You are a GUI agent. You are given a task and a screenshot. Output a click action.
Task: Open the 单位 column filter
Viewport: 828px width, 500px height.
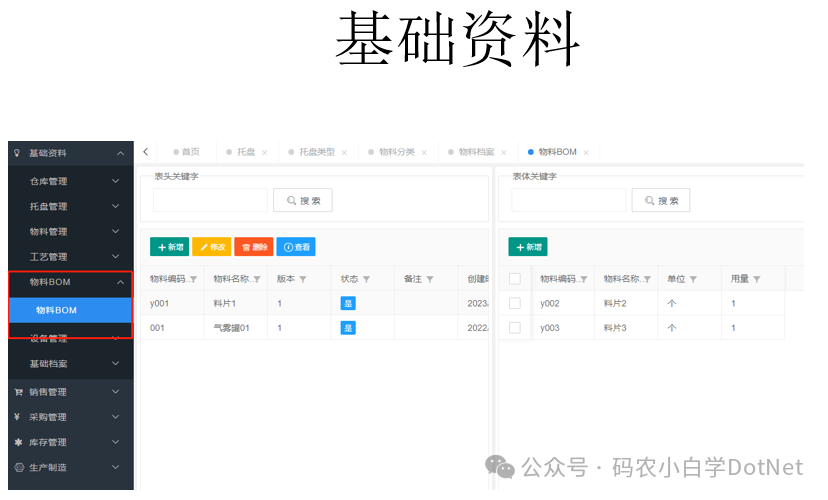pos(694,280)
